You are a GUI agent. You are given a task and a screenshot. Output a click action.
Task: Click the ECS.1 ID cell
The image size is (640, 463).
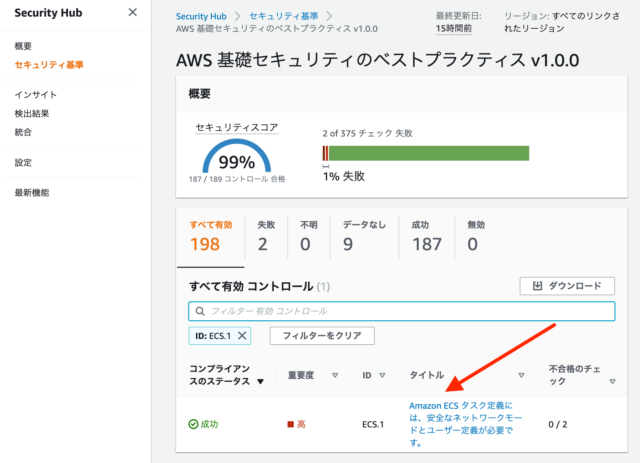[x=373, y=424]
